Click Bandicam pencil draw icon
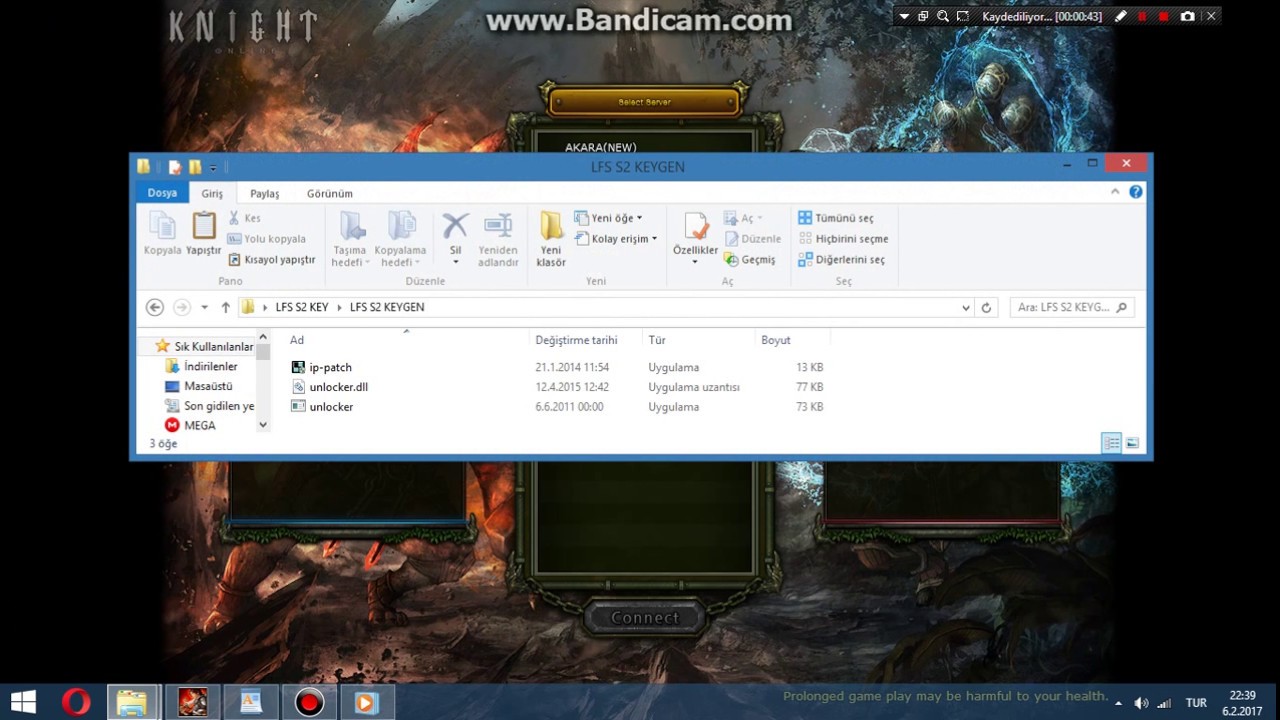This screenshot has width=1280, height=720. tap(1121, 17)
